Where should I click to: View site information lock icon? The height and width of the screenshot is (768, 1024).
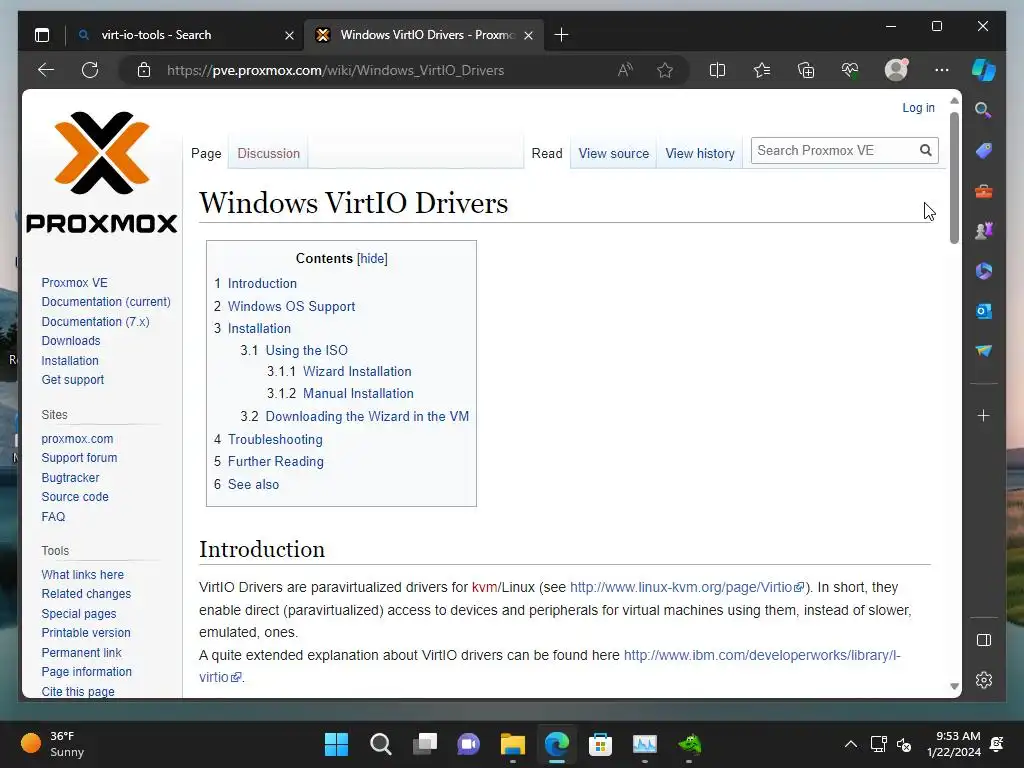(x=144, y=70)
